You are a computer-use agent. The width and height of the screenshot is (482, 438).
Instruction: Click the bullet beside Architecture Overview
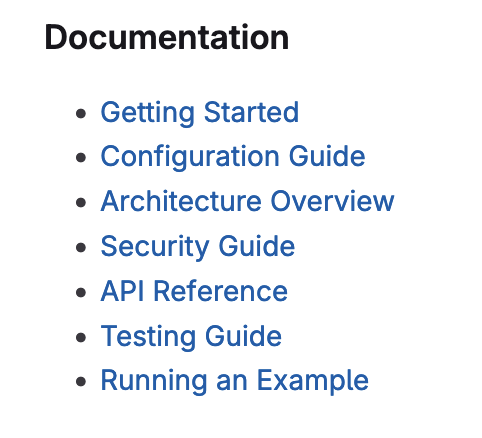pyautogui.click(x=81, y=202)
